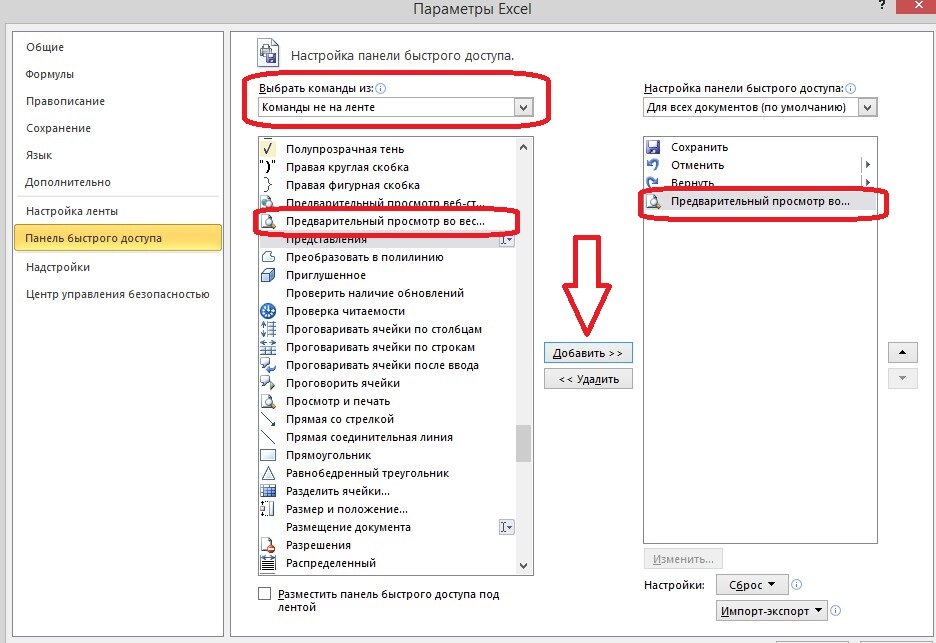Click the icon for Размер и положение…

268,509
